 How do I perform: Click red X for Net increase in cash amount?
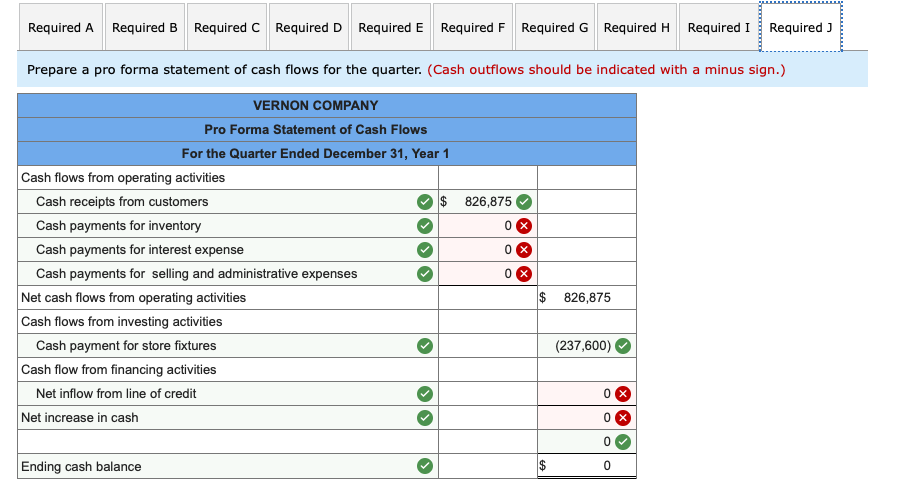[x=623, y=418]
